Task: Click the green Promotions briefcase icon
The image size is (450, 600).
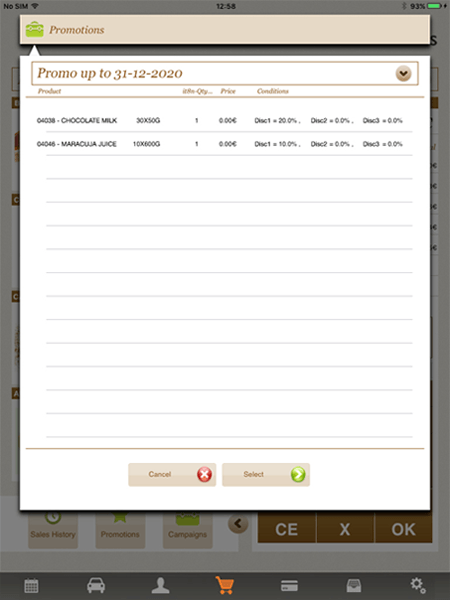Action: pos(34,29)
